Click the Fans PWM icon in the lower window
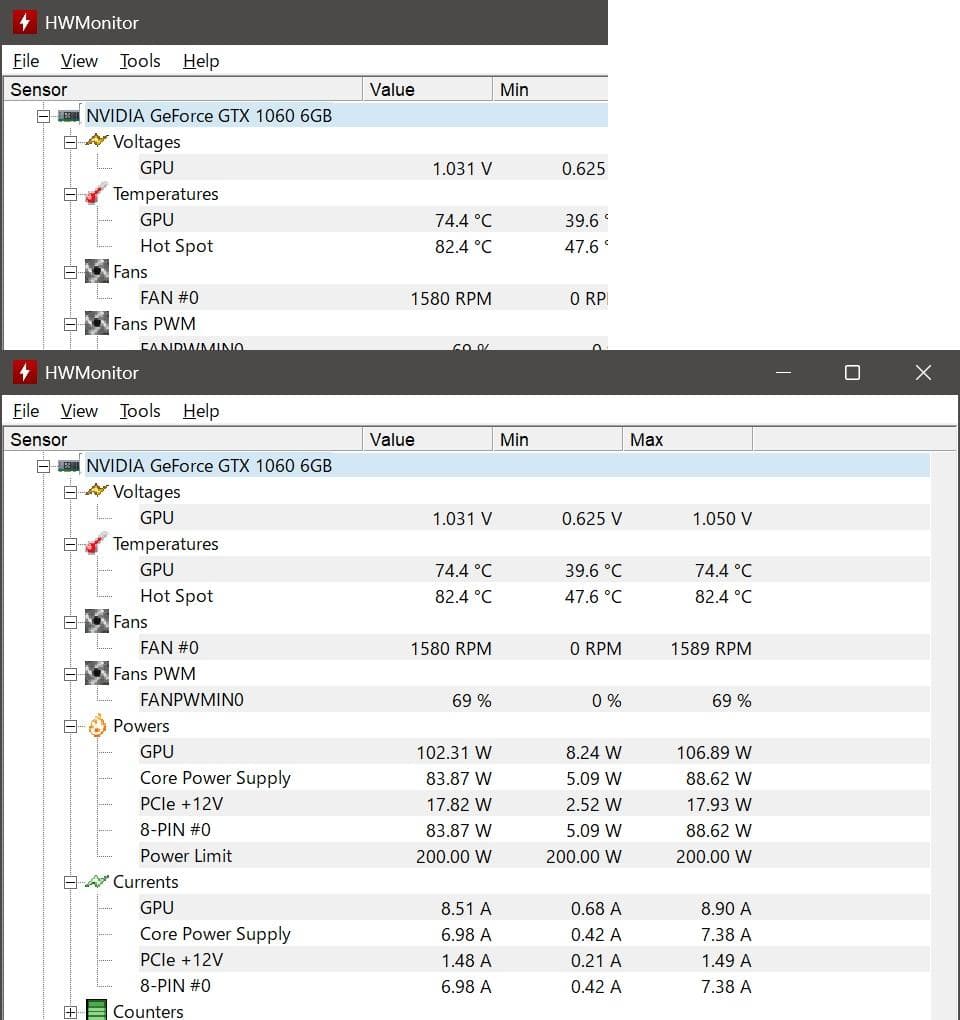 (97, 673)
